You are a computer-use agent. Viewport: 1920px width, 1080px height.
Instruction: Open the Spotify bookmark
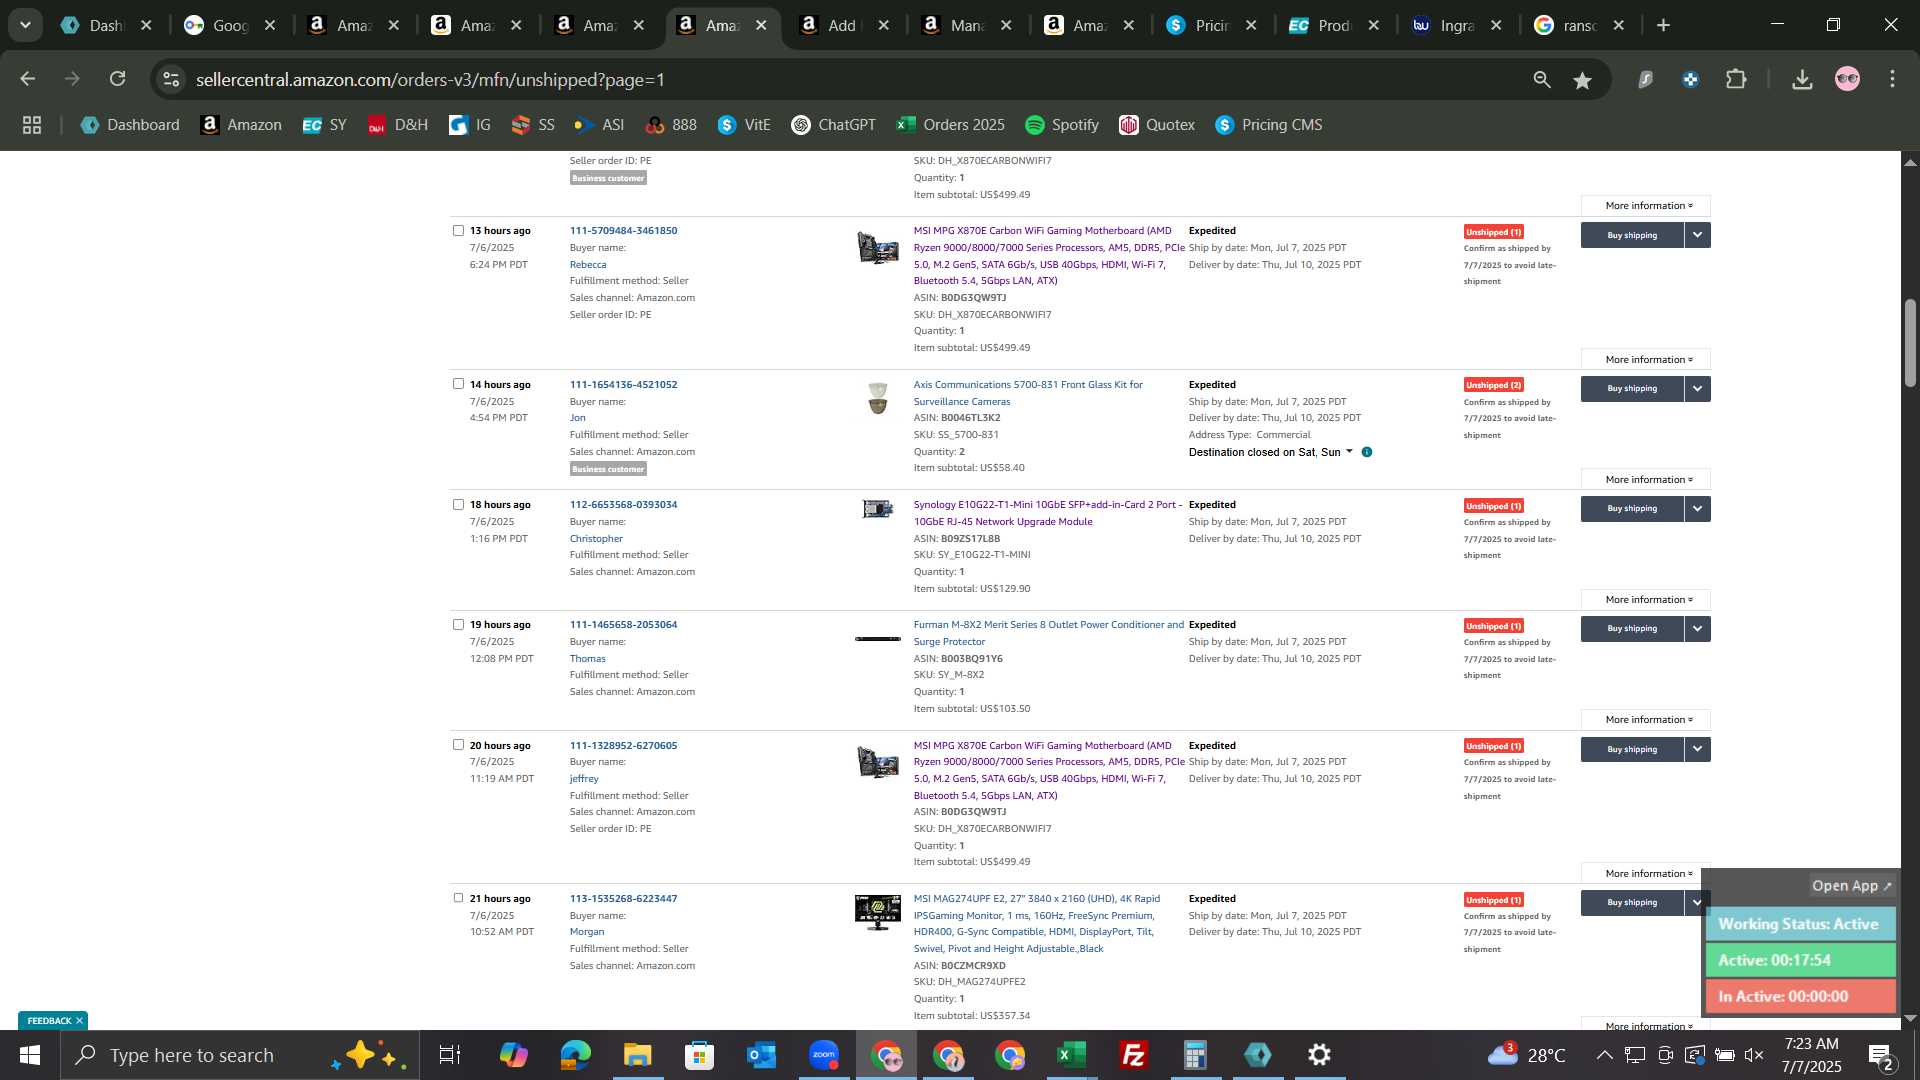tap(1062, 125)
